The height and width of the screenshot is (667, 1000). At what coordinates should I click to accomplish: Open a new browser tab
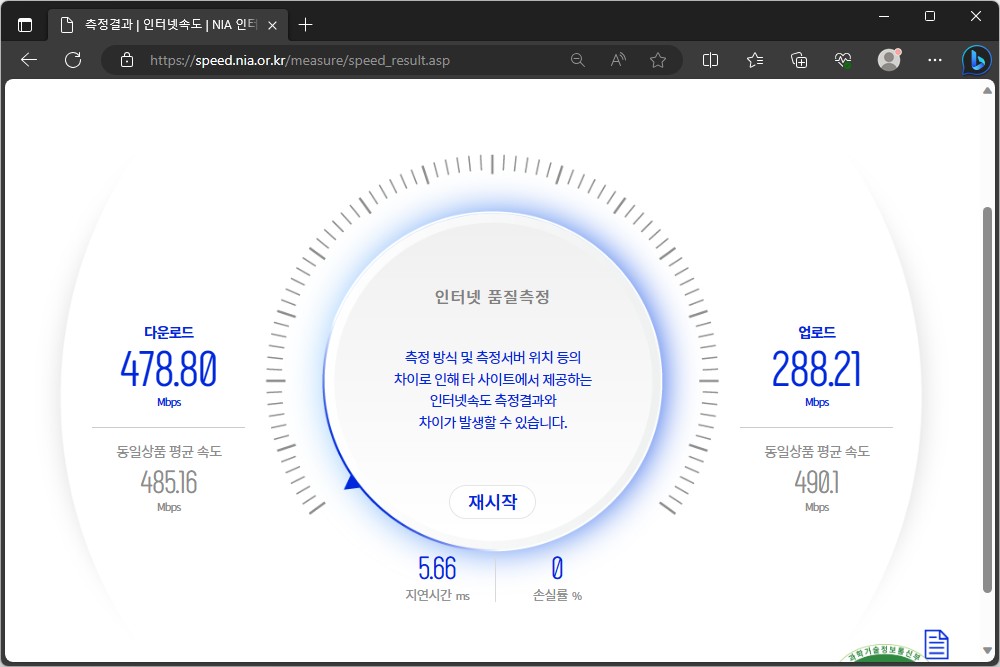coord(305,25)
